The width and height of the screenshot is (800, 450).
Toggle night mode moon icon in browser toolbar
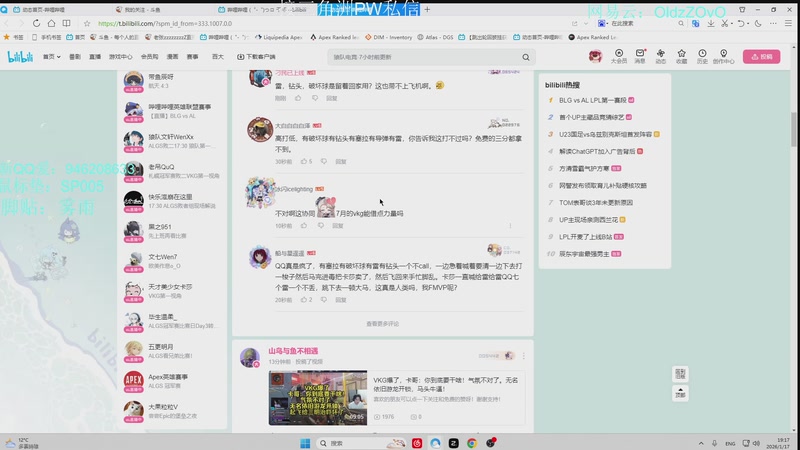coord(758,23)
